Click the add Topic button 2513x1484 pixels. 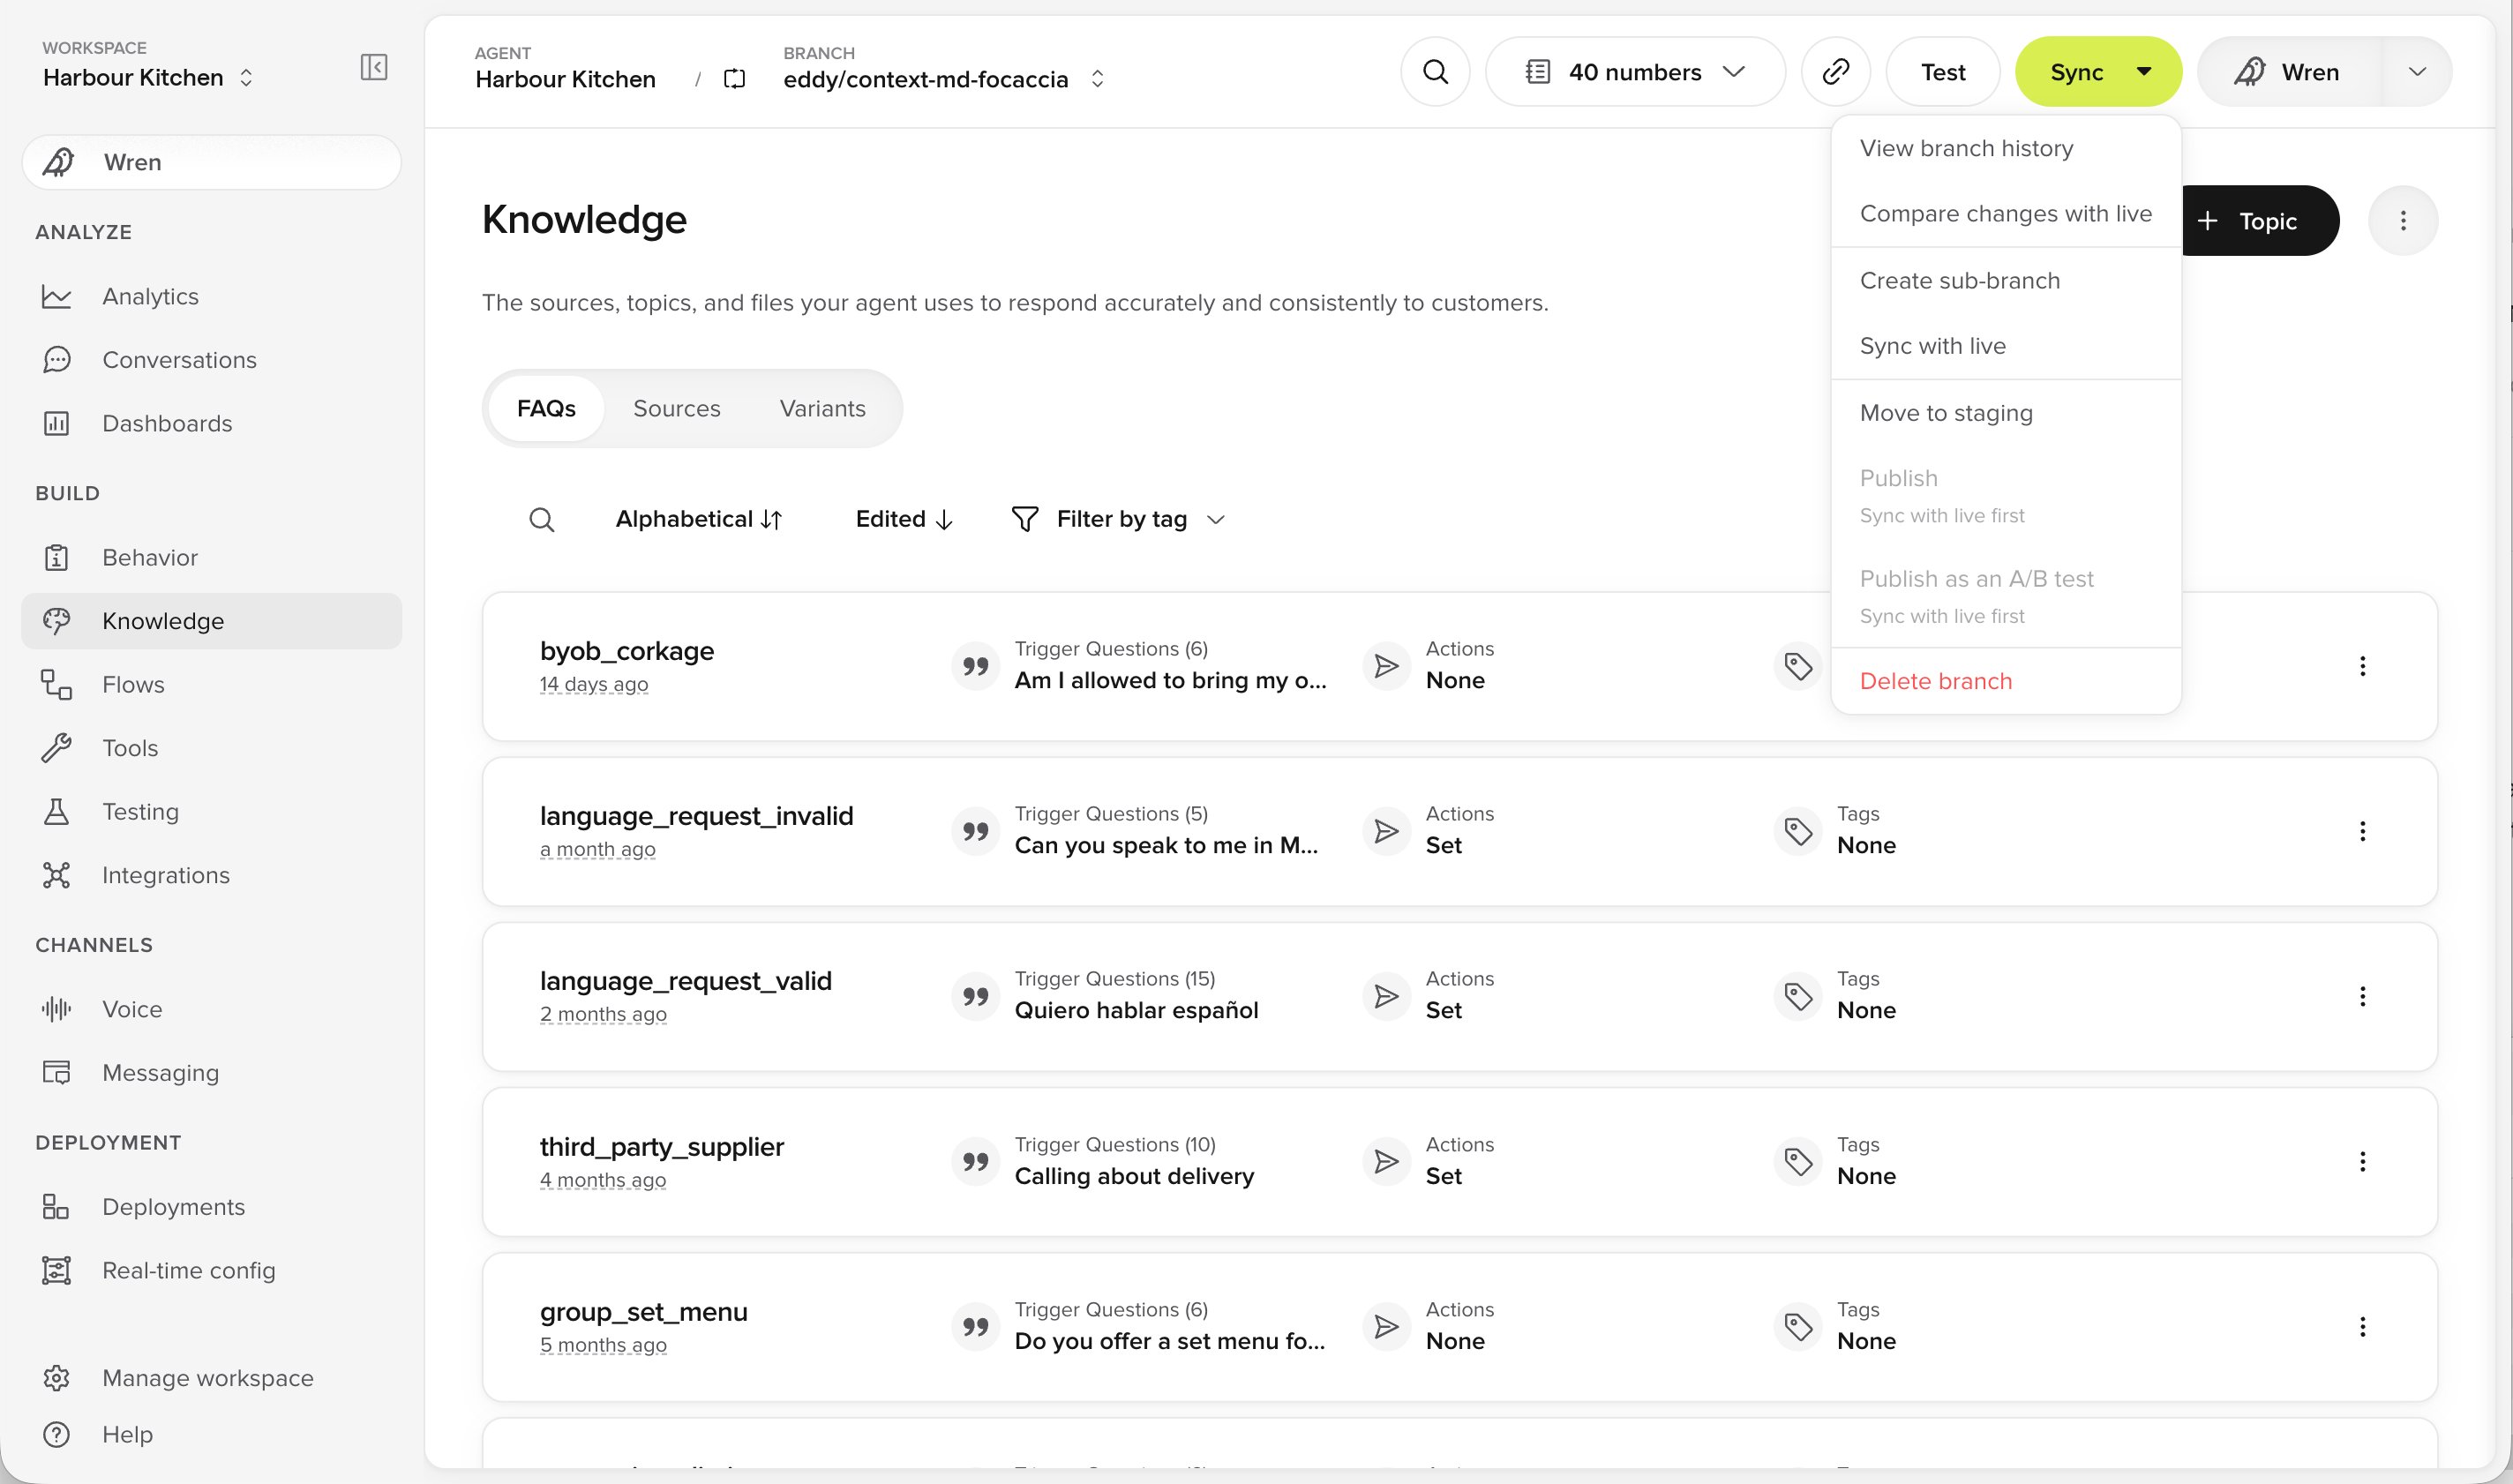point(2260,221)
